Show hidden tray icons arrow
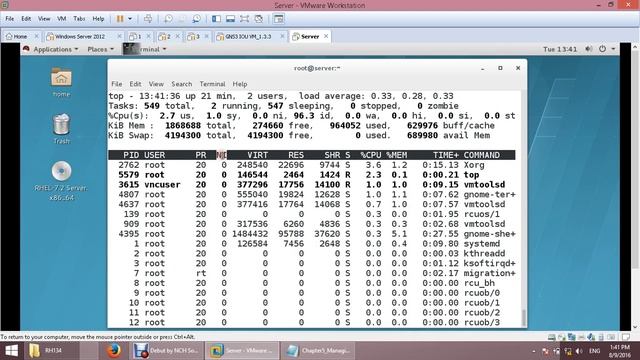Image resolution: width=640 pixels, height=360 pixels. 534,351
